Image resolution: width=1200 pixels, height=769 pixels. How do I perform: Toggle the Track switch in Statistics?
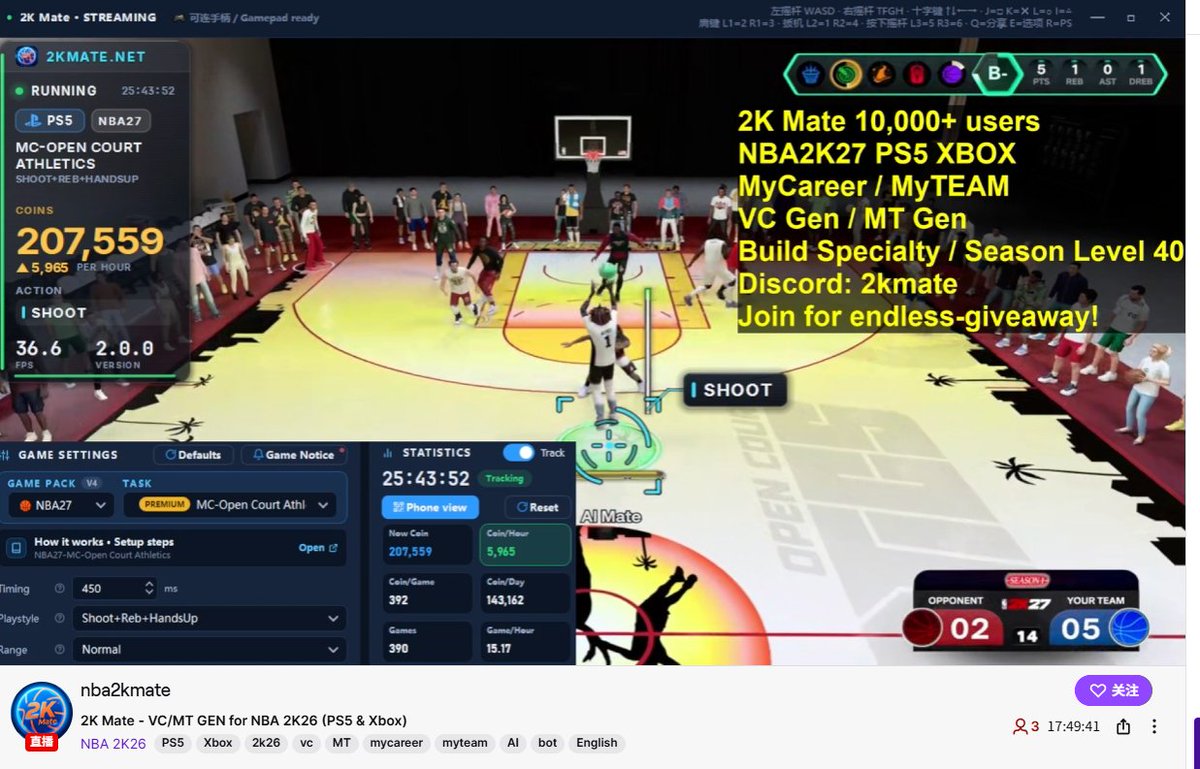pyautogui.click(x=518, y=452)
